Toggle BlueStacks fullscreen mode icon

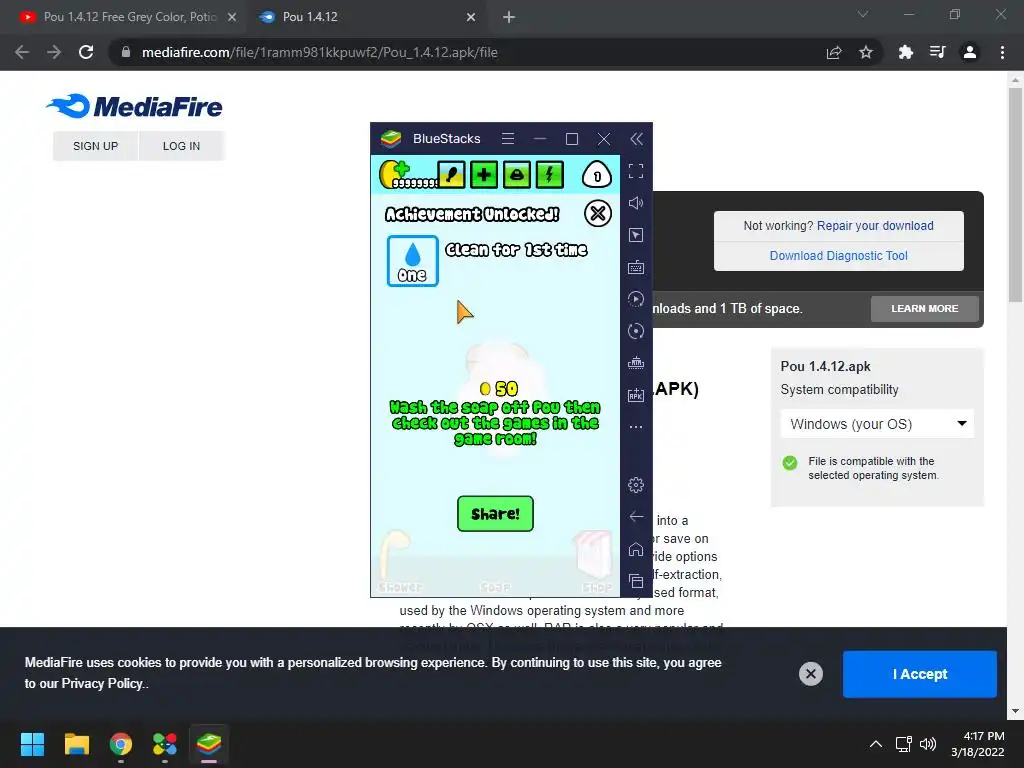click(x=636, y=171)
